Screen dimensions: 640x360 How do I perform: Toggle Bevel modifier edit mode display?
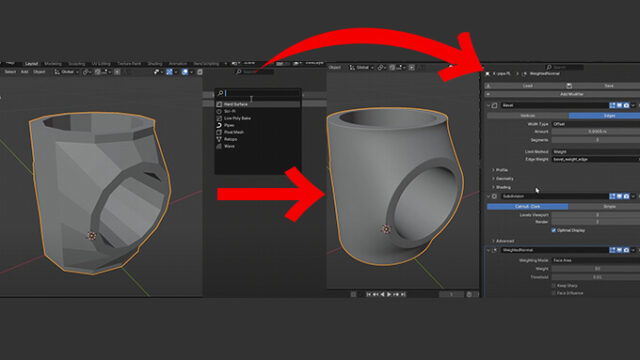(612, 105)
